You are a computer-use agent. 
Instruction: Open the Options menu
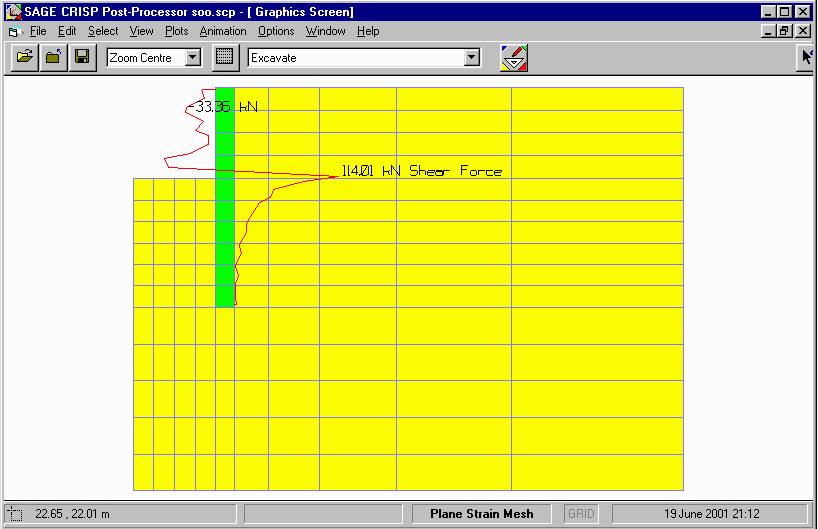pyautogui.click(x=276, y=31)
